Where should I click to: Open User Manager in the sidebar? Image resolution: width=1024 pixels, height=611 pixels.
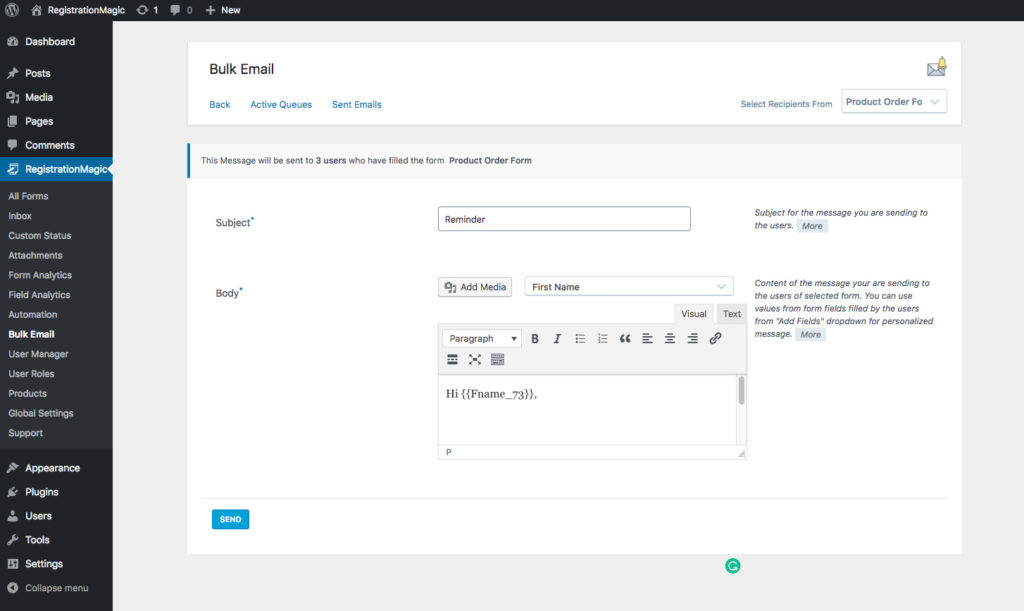[38, 354]
